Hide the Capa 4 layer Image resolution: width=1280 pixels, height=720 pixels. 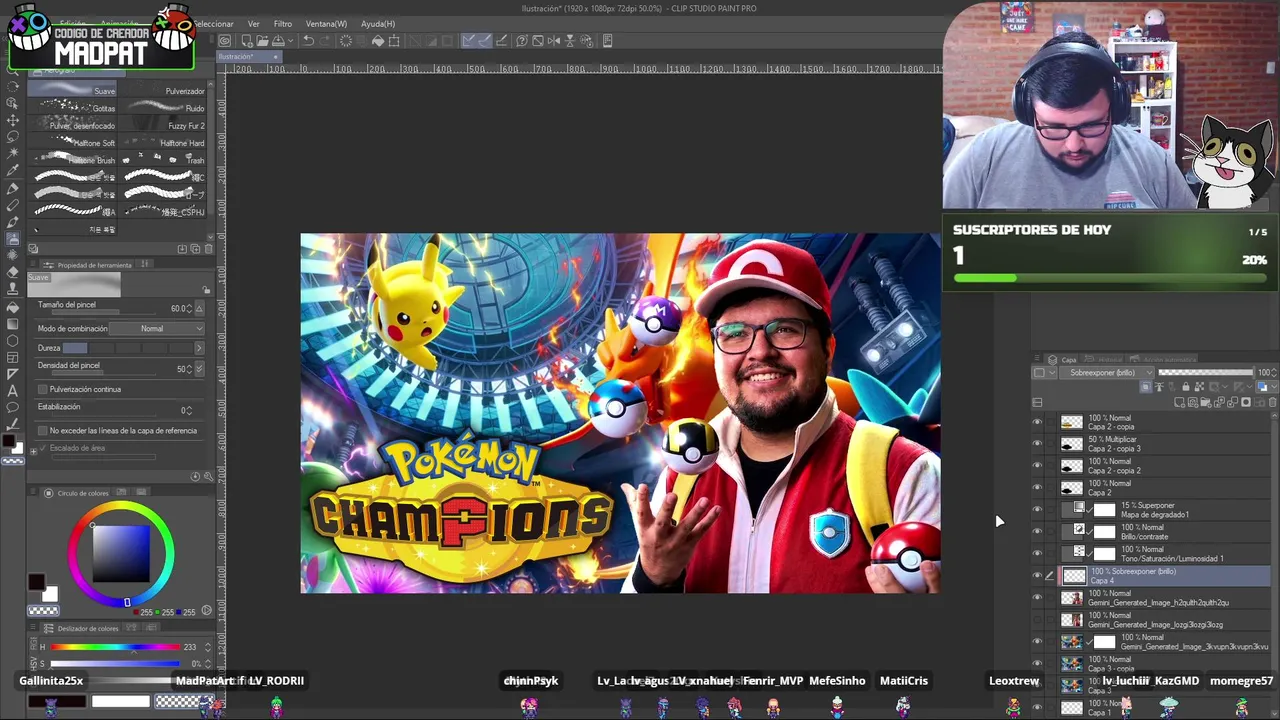(1037, 576)
